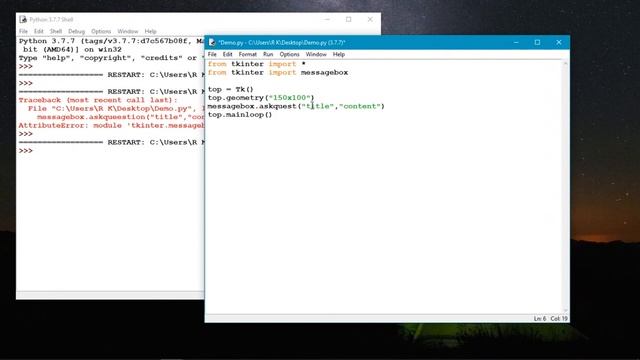Maximize the Demo.py editor window
640x360 pixels.
(x=537, y=42)
